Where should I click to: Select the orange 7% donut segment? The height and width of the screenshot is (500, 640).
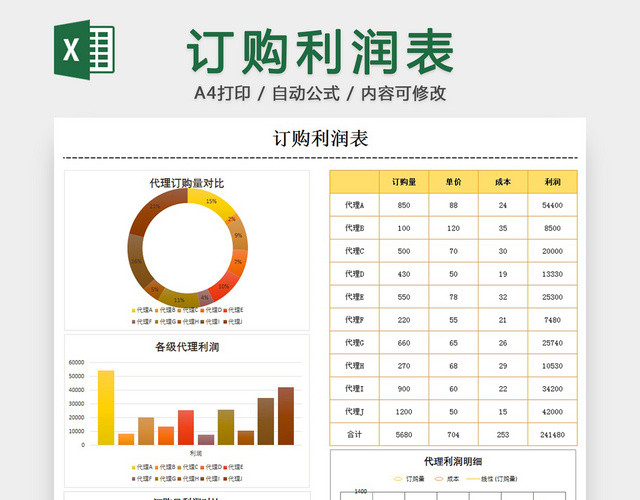pyautogui.click(x=238, y=262)
